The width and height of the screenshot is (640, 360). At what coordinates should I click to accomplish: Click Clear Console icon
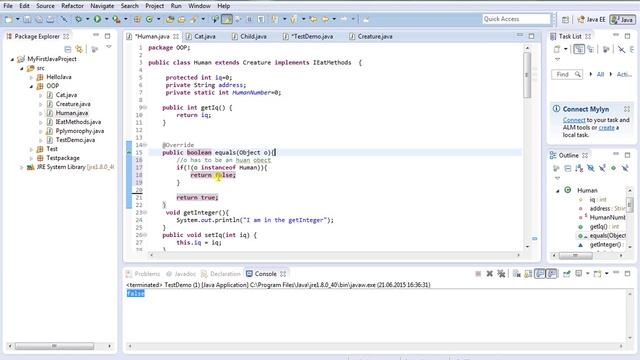coord(516,273)
